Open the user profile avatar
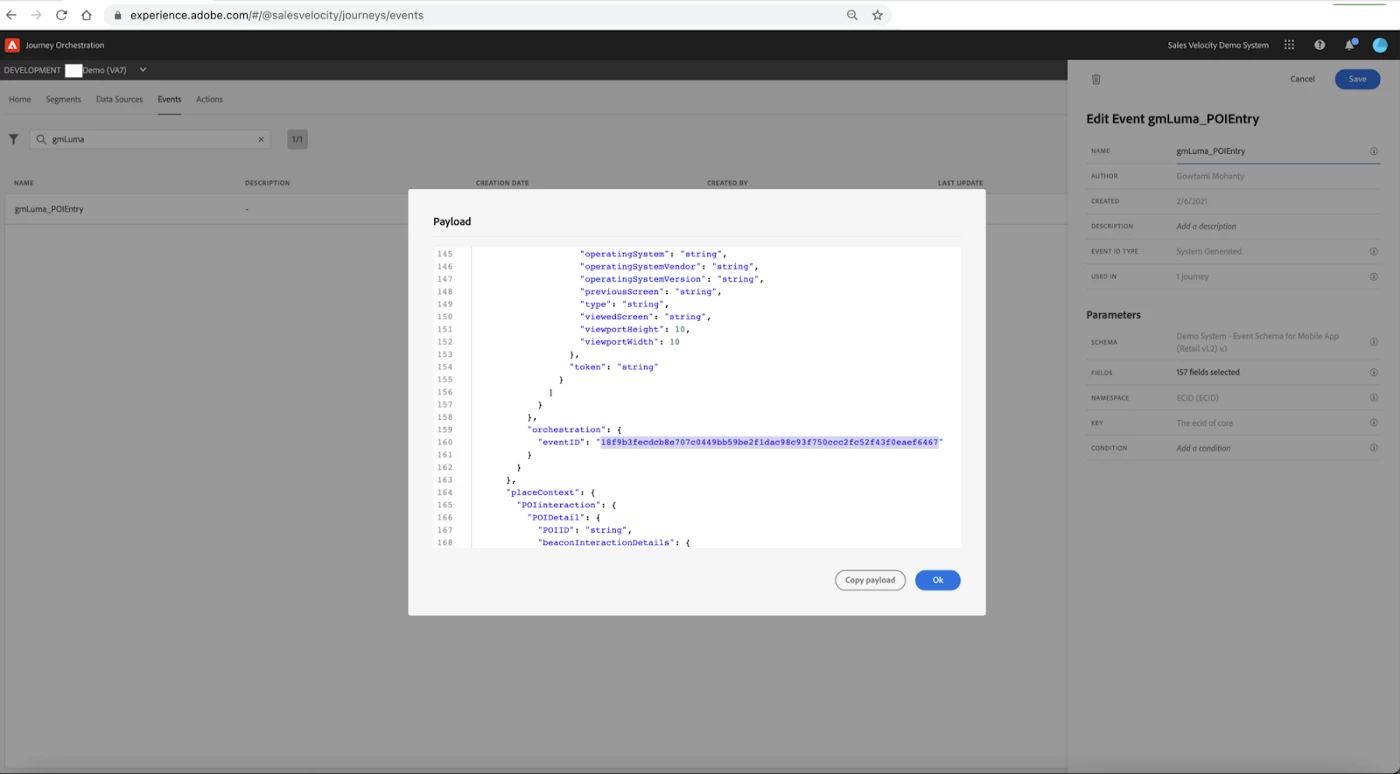This screenshot has width=1400, height=774. (x=1380, y=45)
